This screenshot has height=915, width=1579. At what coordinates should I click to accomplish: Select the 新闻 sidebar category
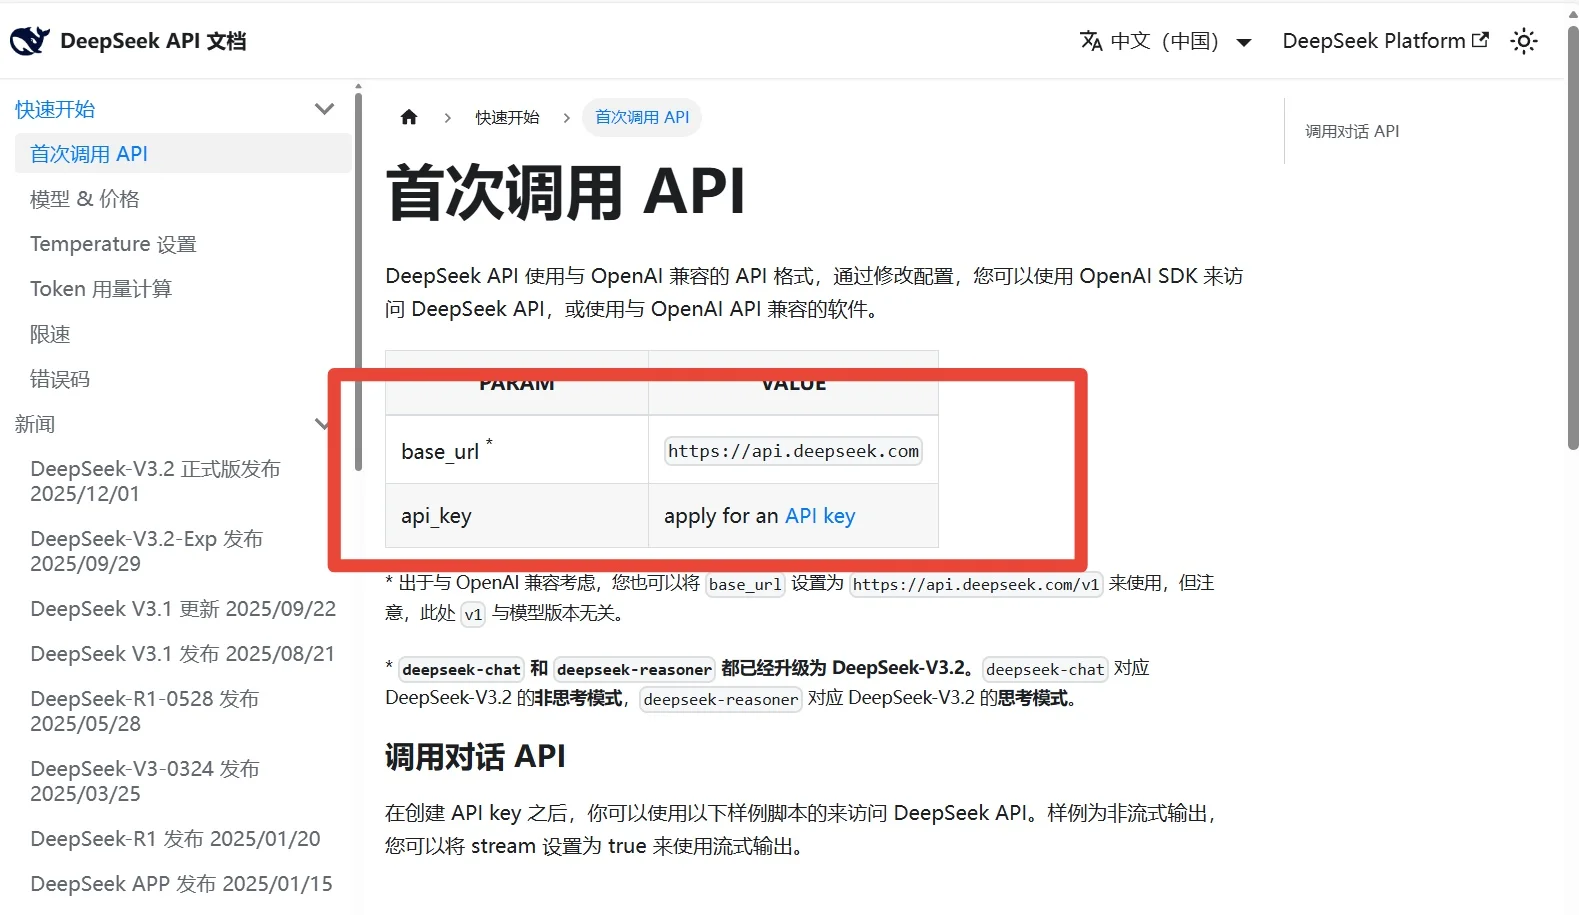pyautogui.click(x=35, y=424)
